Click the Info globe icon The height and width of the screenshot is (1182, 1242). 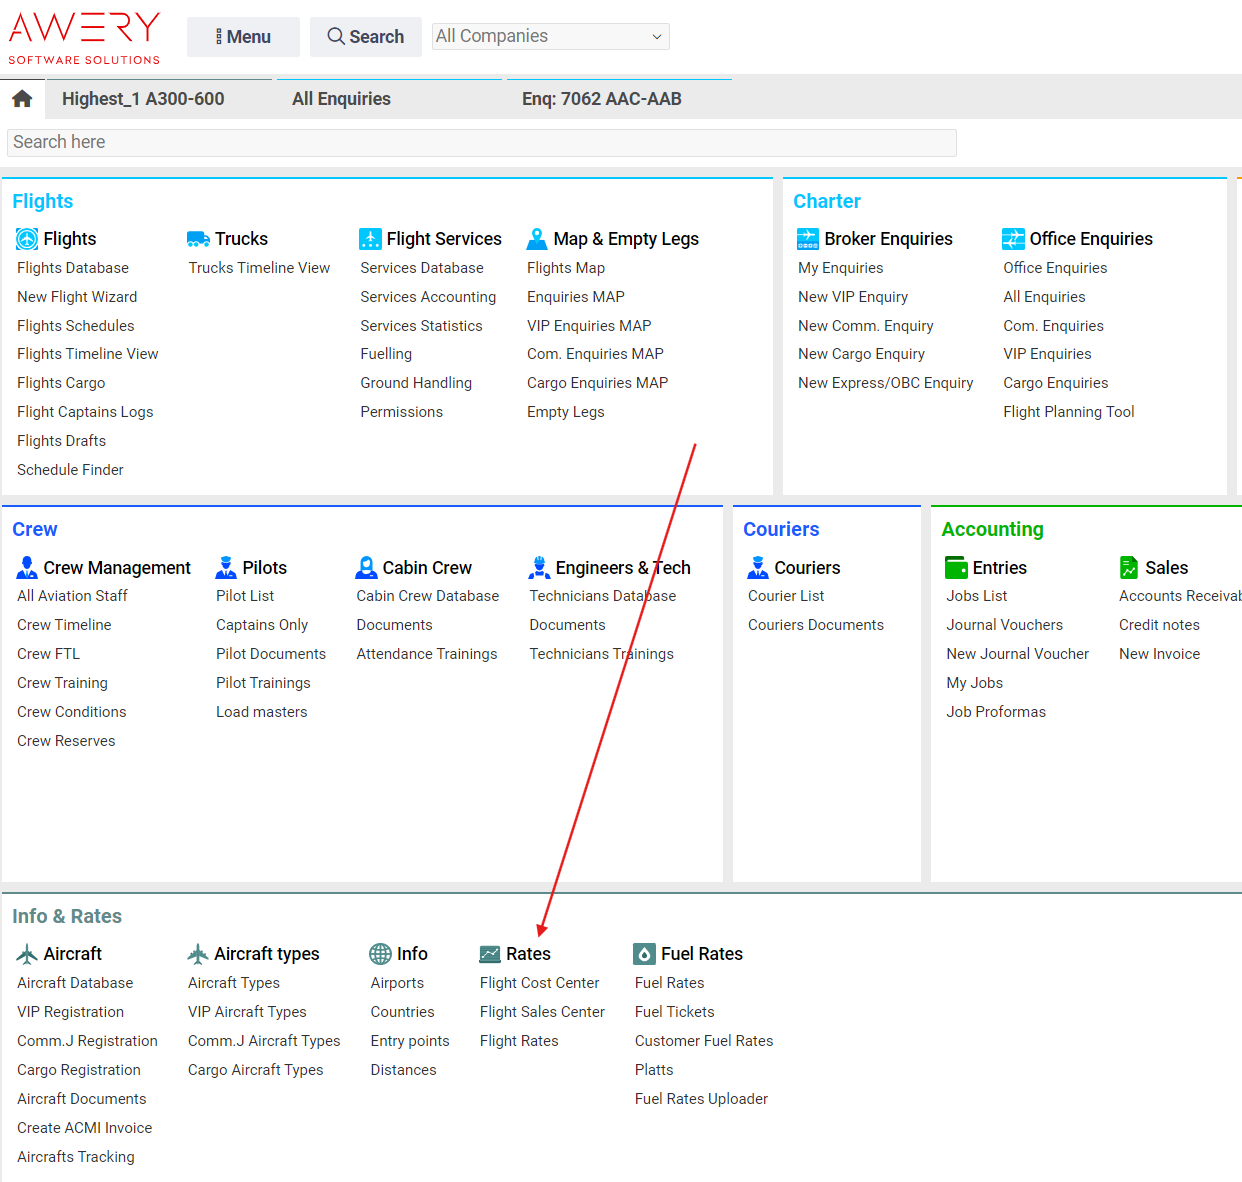tap(380, 954)
